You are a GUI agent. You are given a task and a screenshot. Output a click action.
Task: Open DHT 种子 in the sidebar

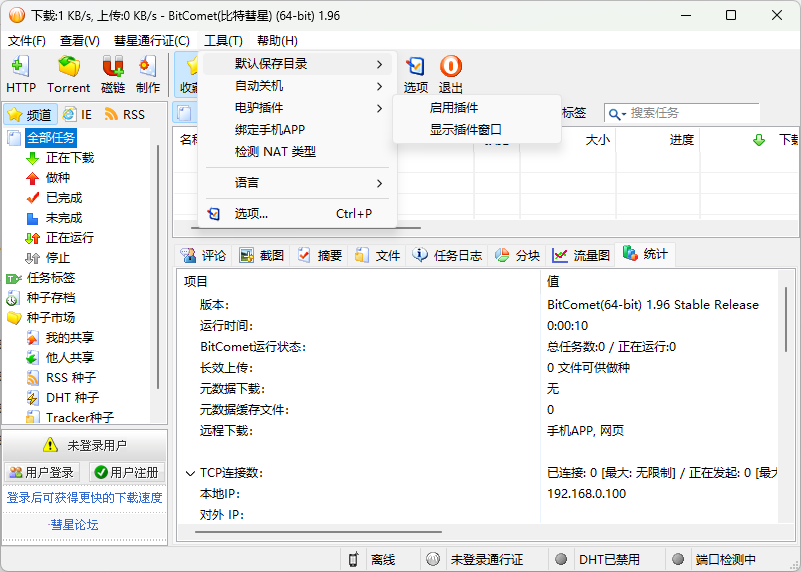pos(72,398)
